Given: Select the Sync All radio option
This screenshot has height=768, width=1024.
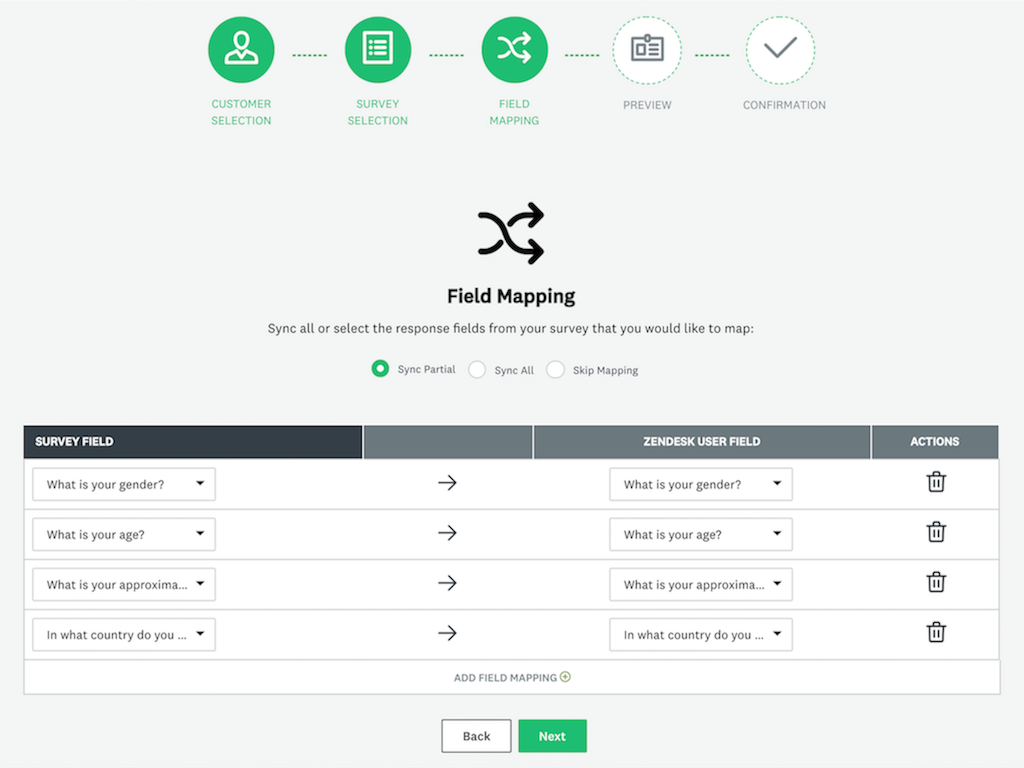Looking at the screenshot, I should tap(477, 370).
